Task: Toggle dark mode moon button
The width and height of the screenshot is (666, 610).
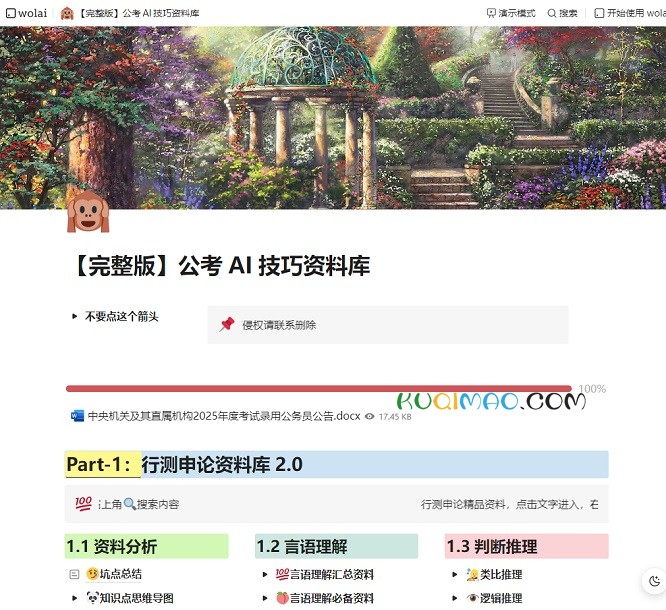Action: [x=655, y=581]
